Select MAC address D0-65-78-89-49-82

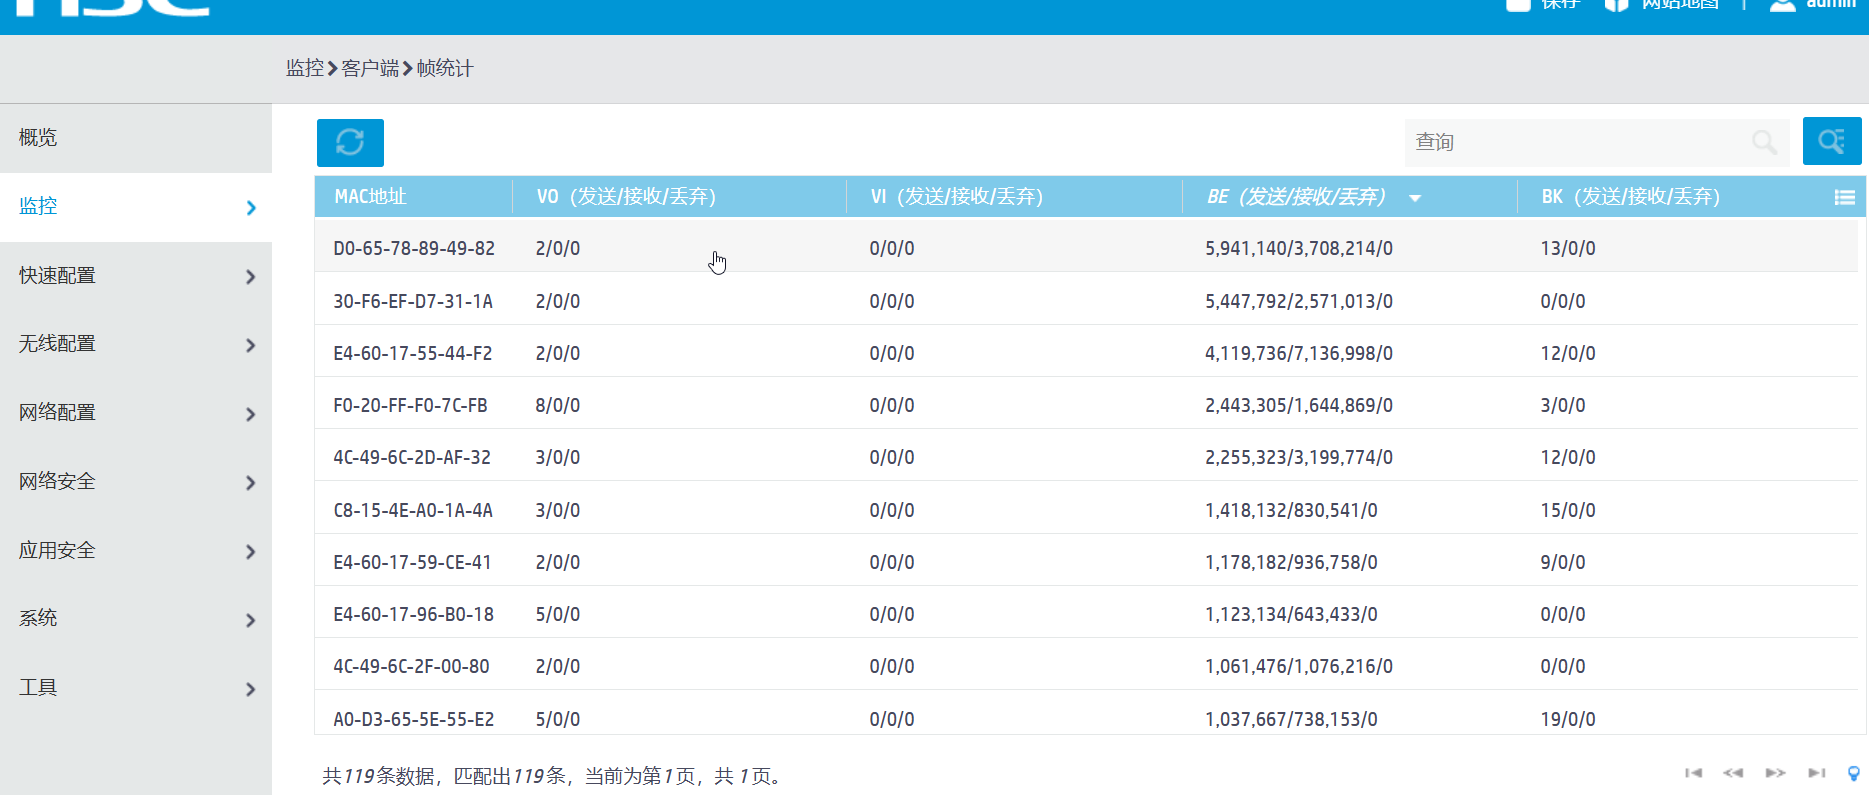[x=414, y=249]
